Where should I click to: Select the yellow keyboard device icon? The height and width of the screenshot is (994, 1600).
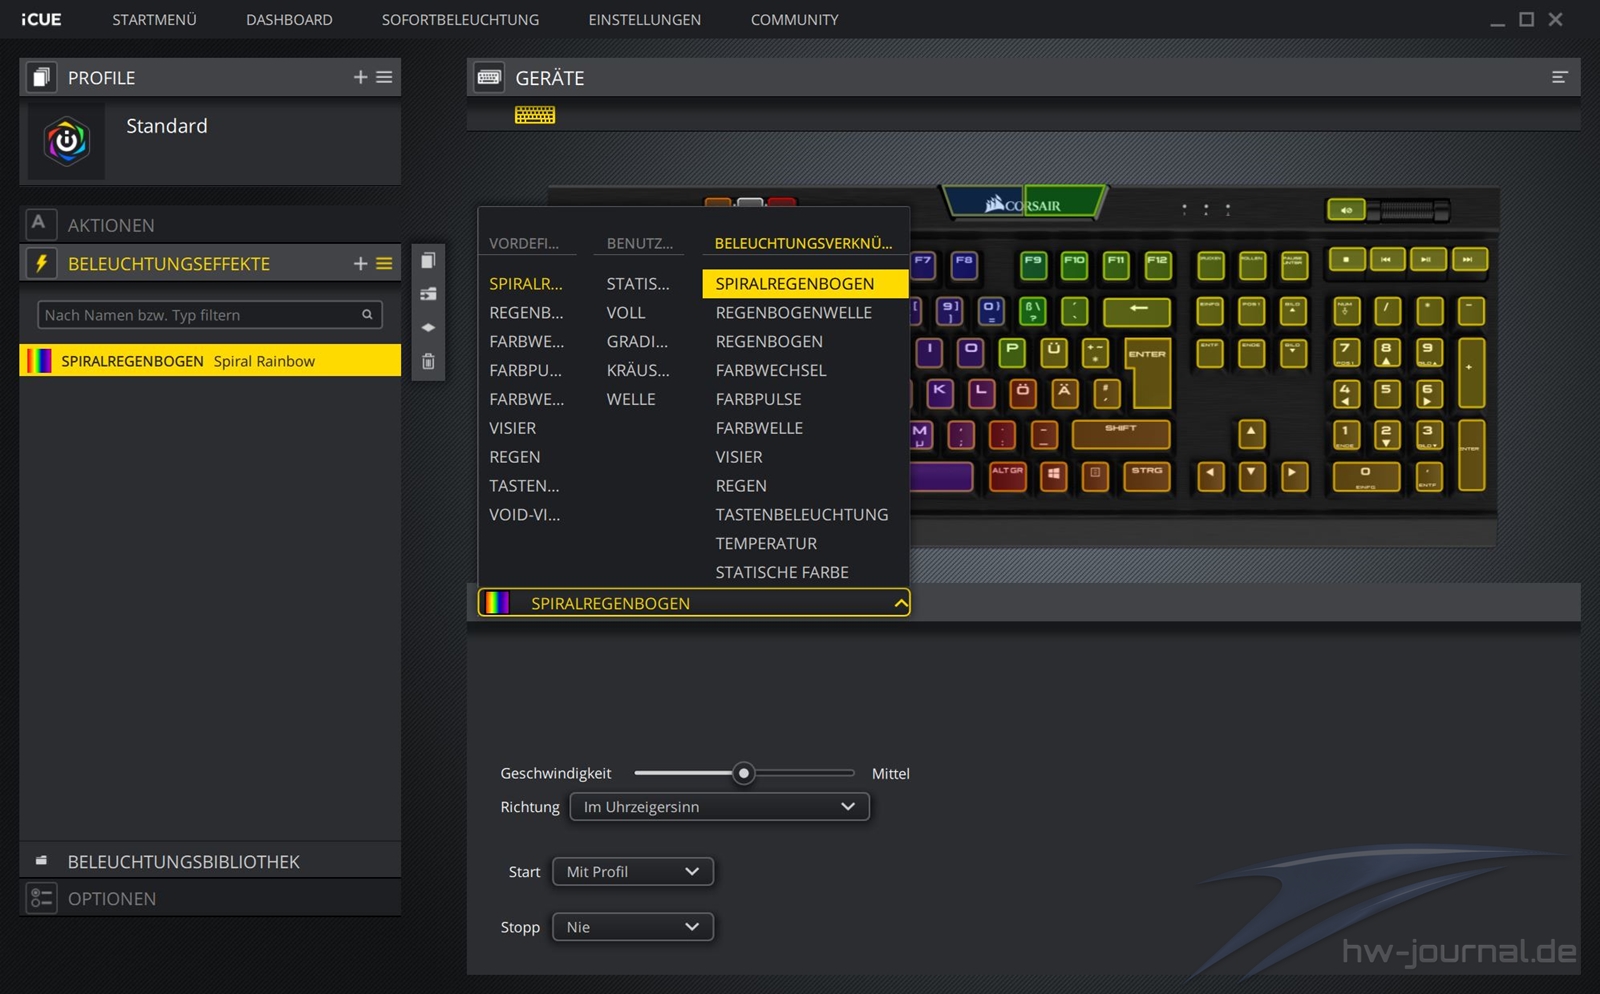[x=535, y=115]
